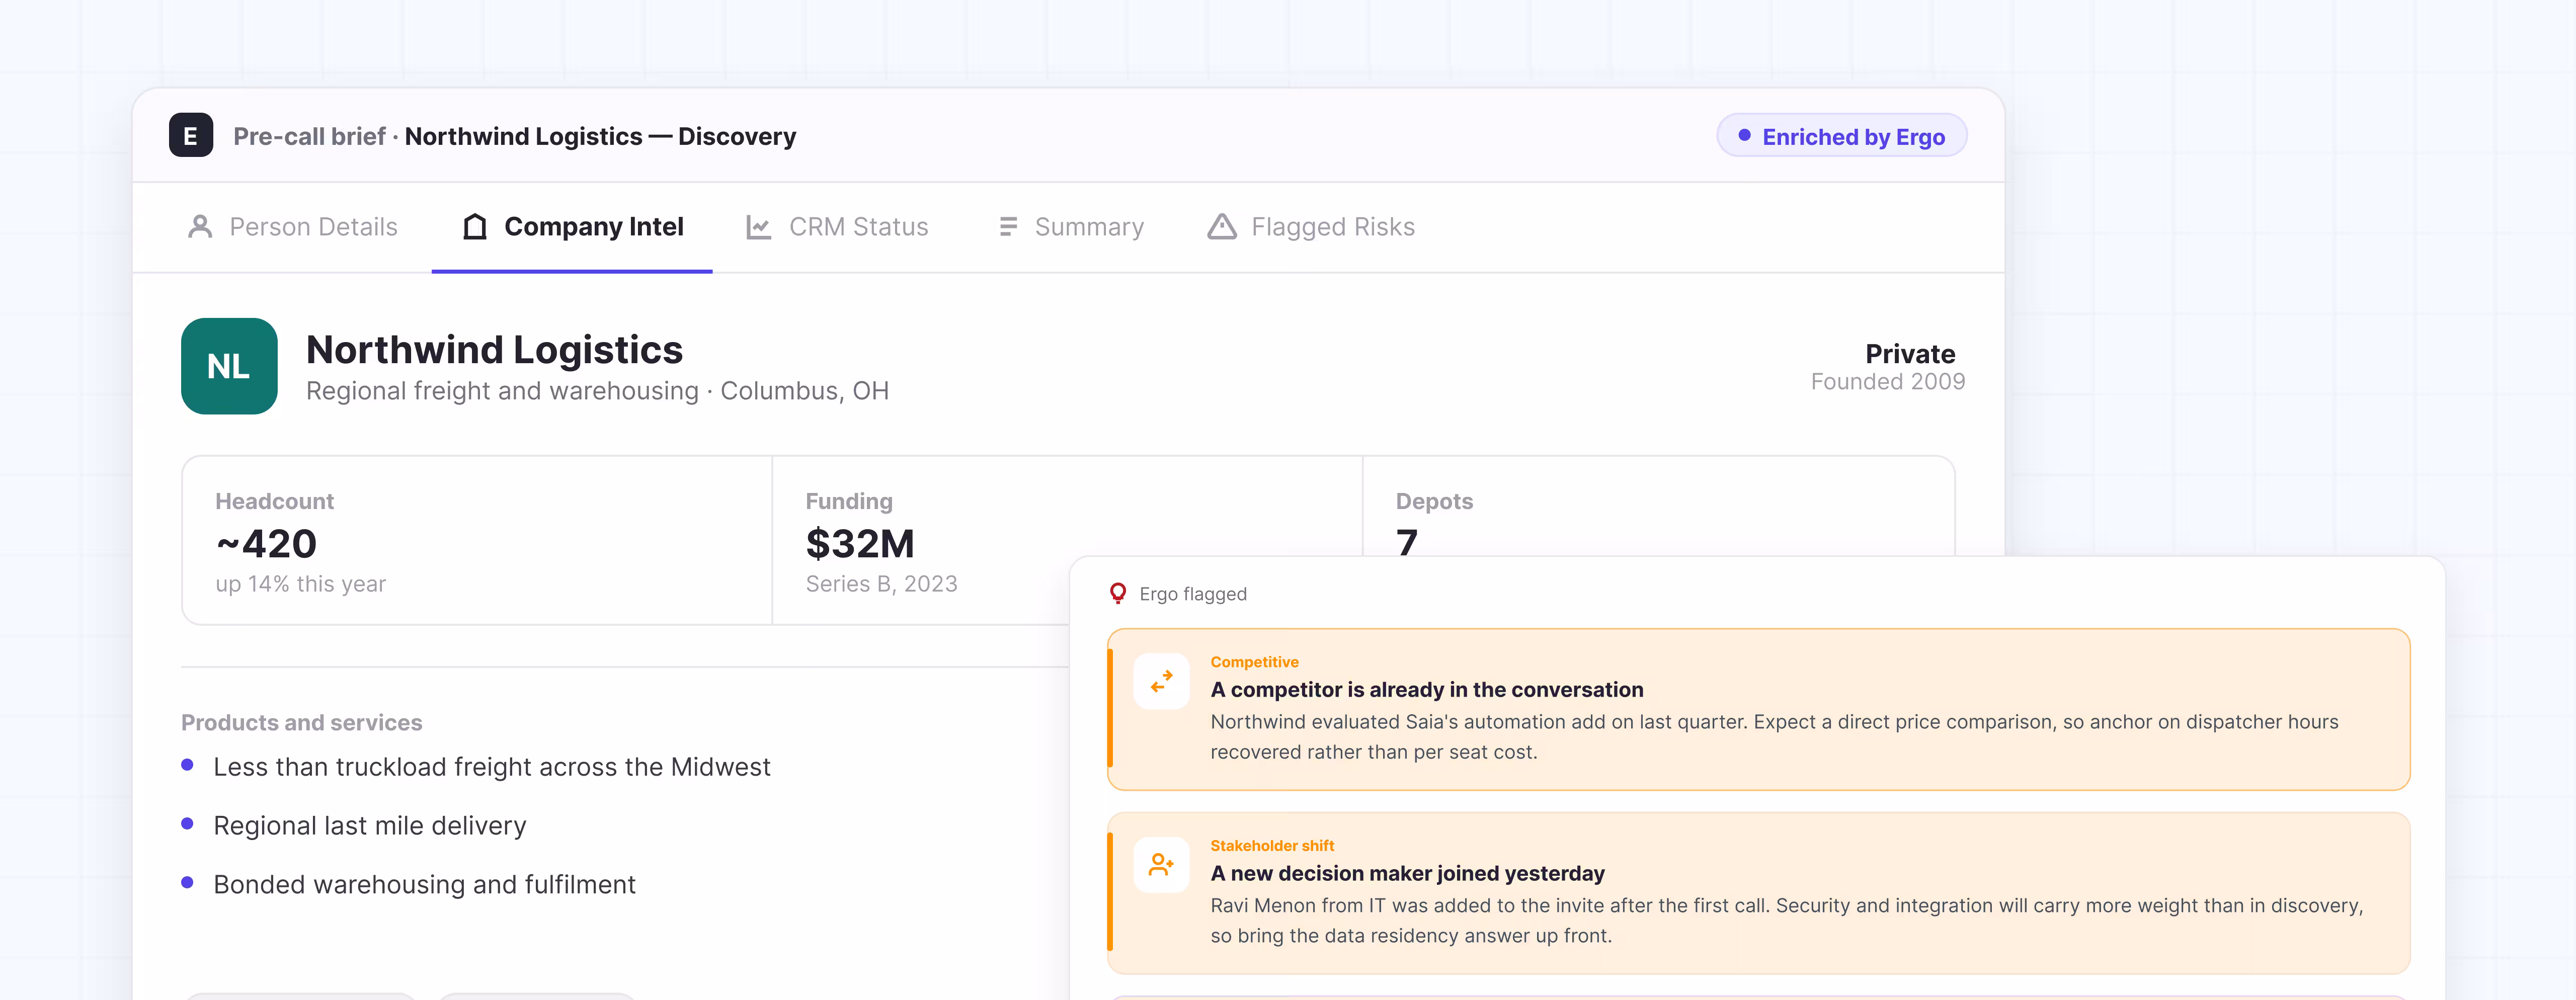
Task: Open the Person Details tab
Action: pyautogui.click(x=293, y=227)
